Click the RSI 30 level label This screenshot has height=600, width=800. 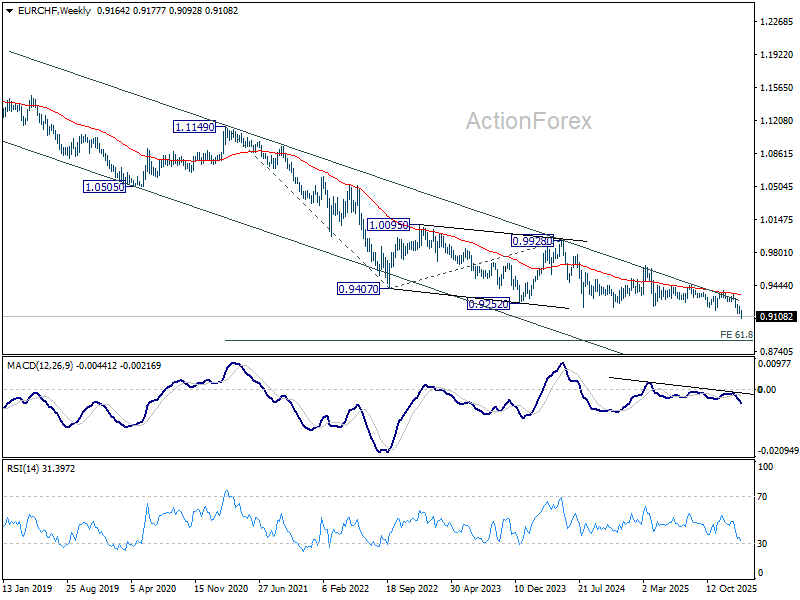pos(762,544)
